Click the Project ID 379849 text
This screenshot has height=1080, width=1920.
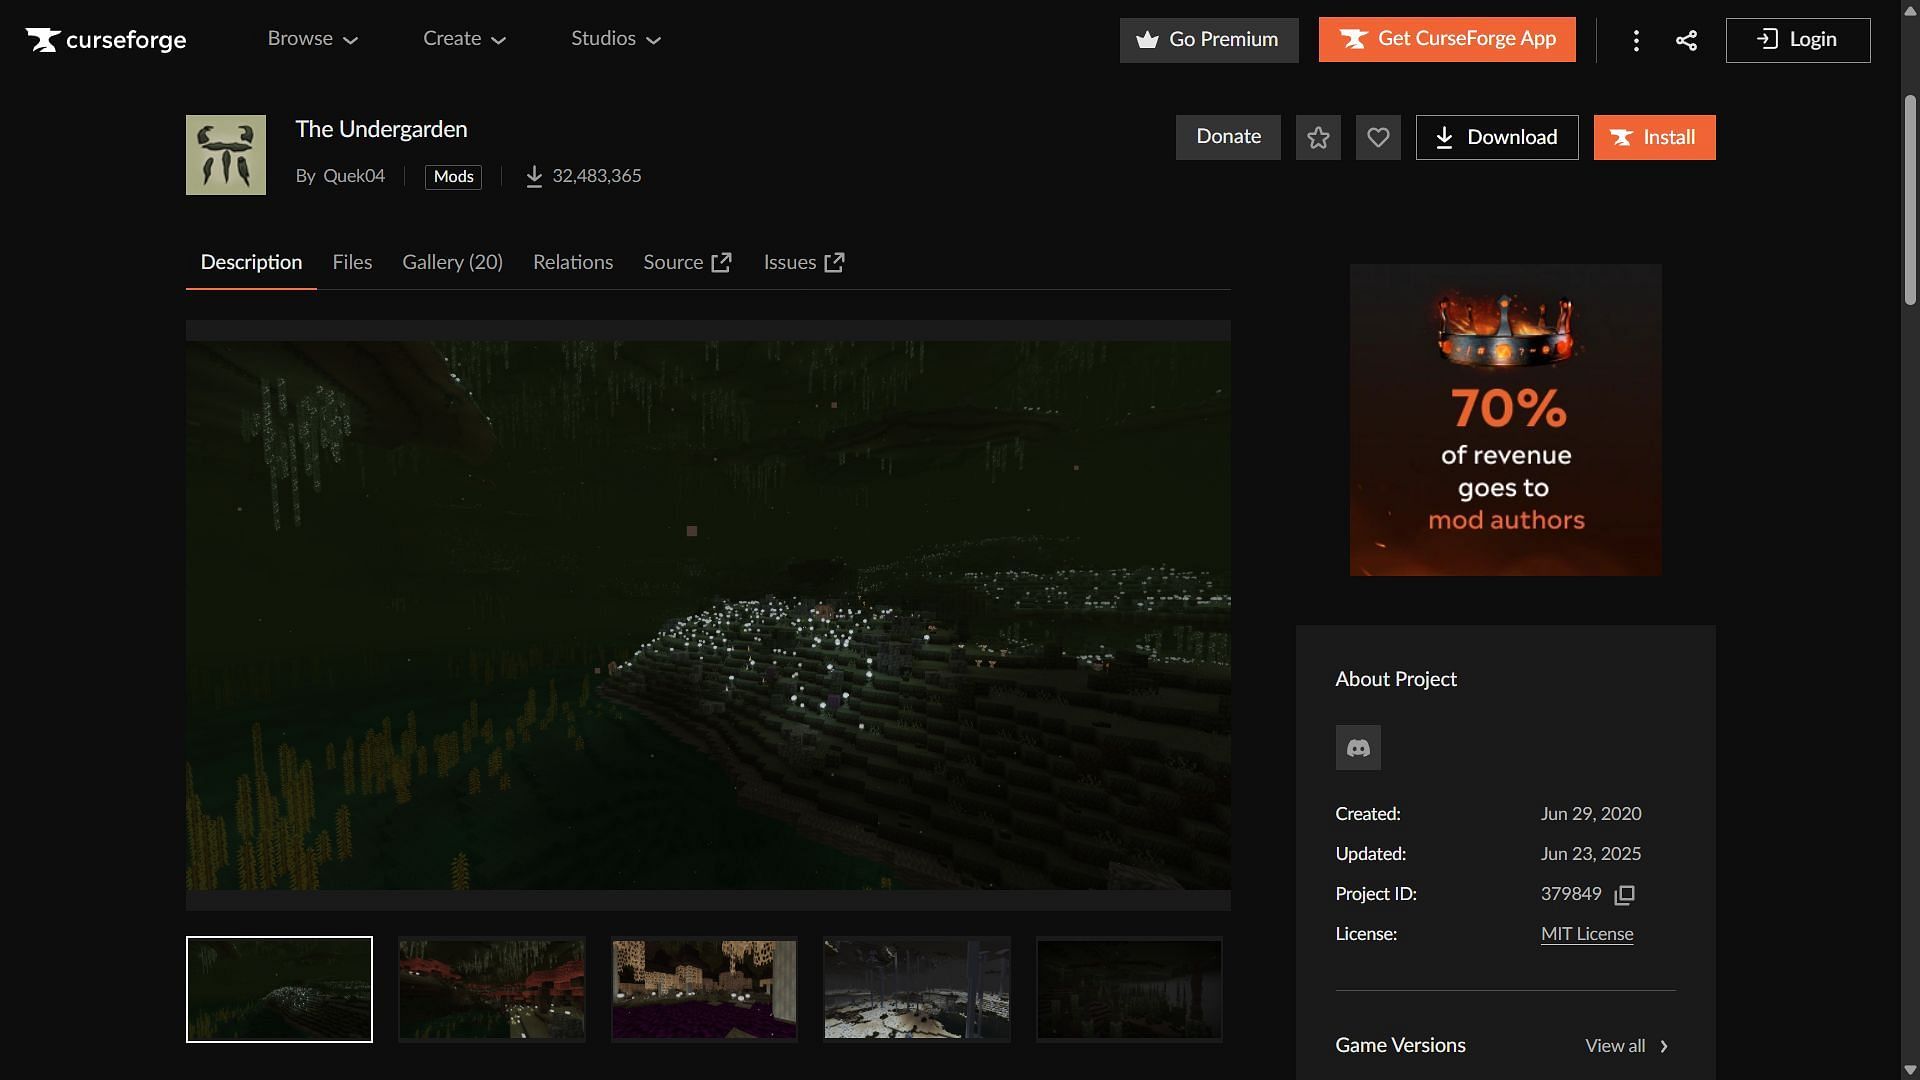click(x=1571, y=894)
